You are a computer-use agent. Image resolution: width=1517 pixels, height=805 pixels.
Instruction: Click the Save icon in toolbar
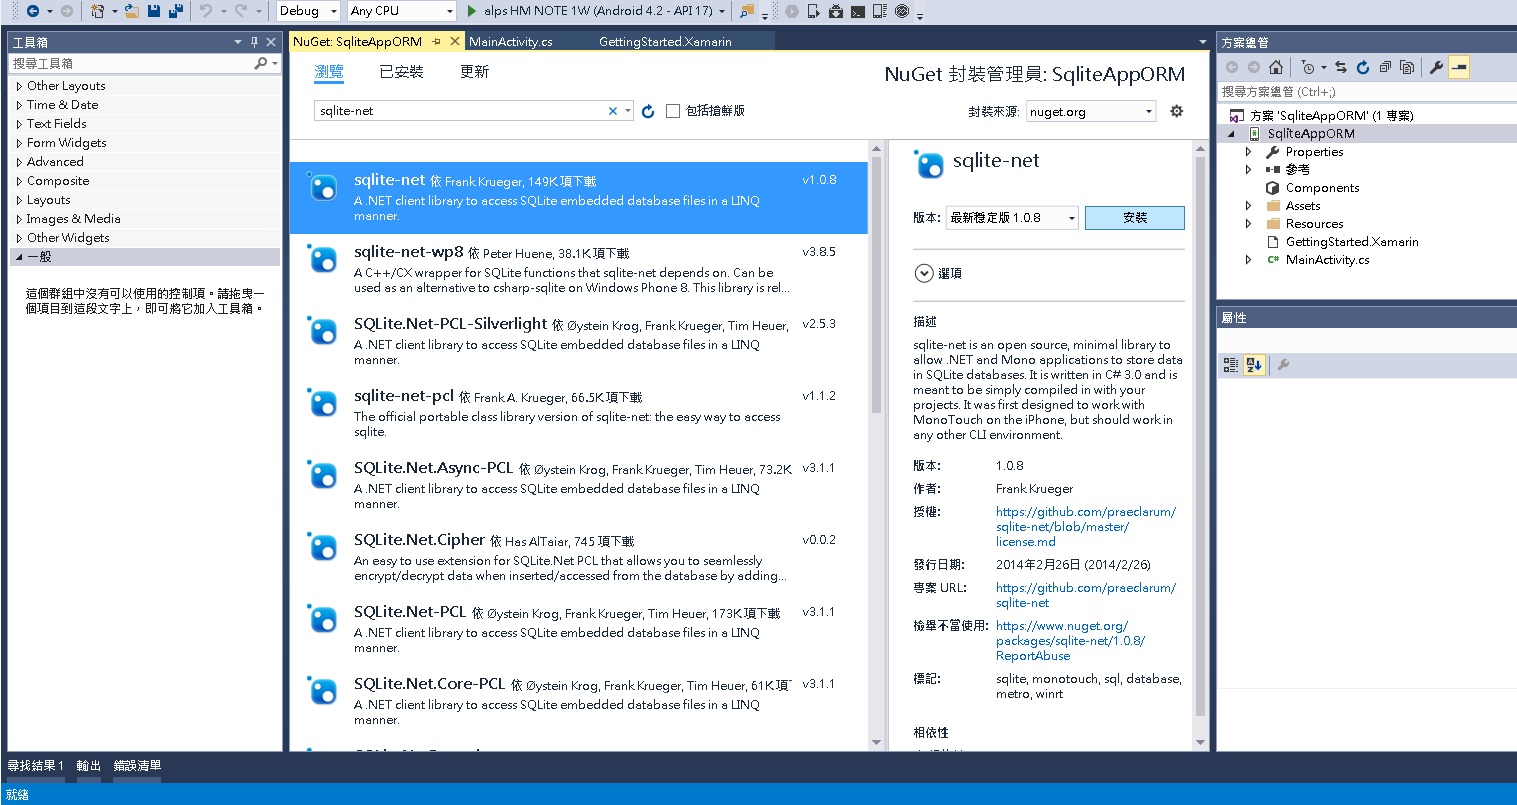154,11
